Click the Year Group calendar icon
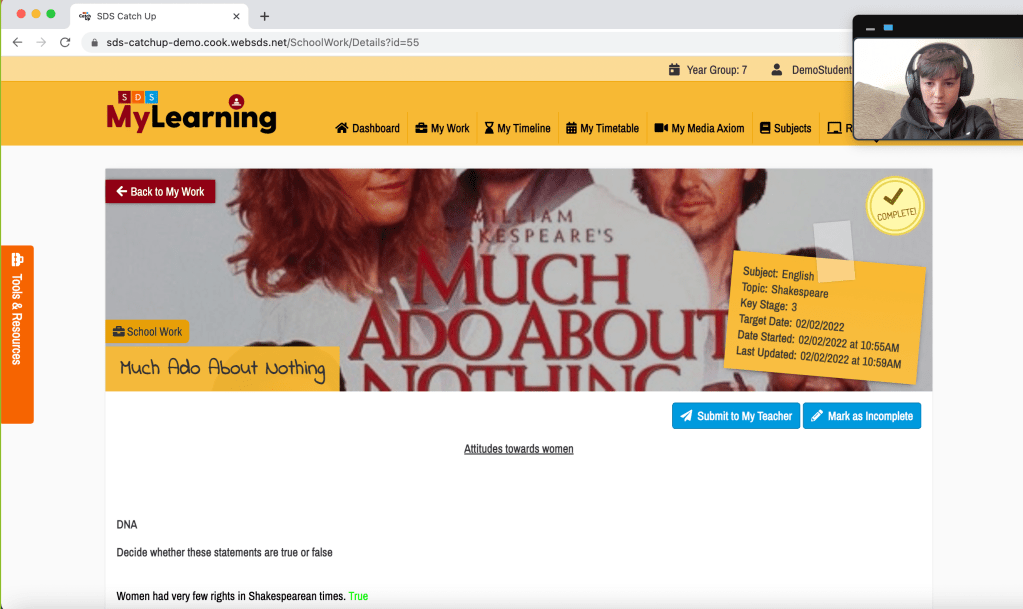This screenshot has width=1023, height=609. point(674,70)
